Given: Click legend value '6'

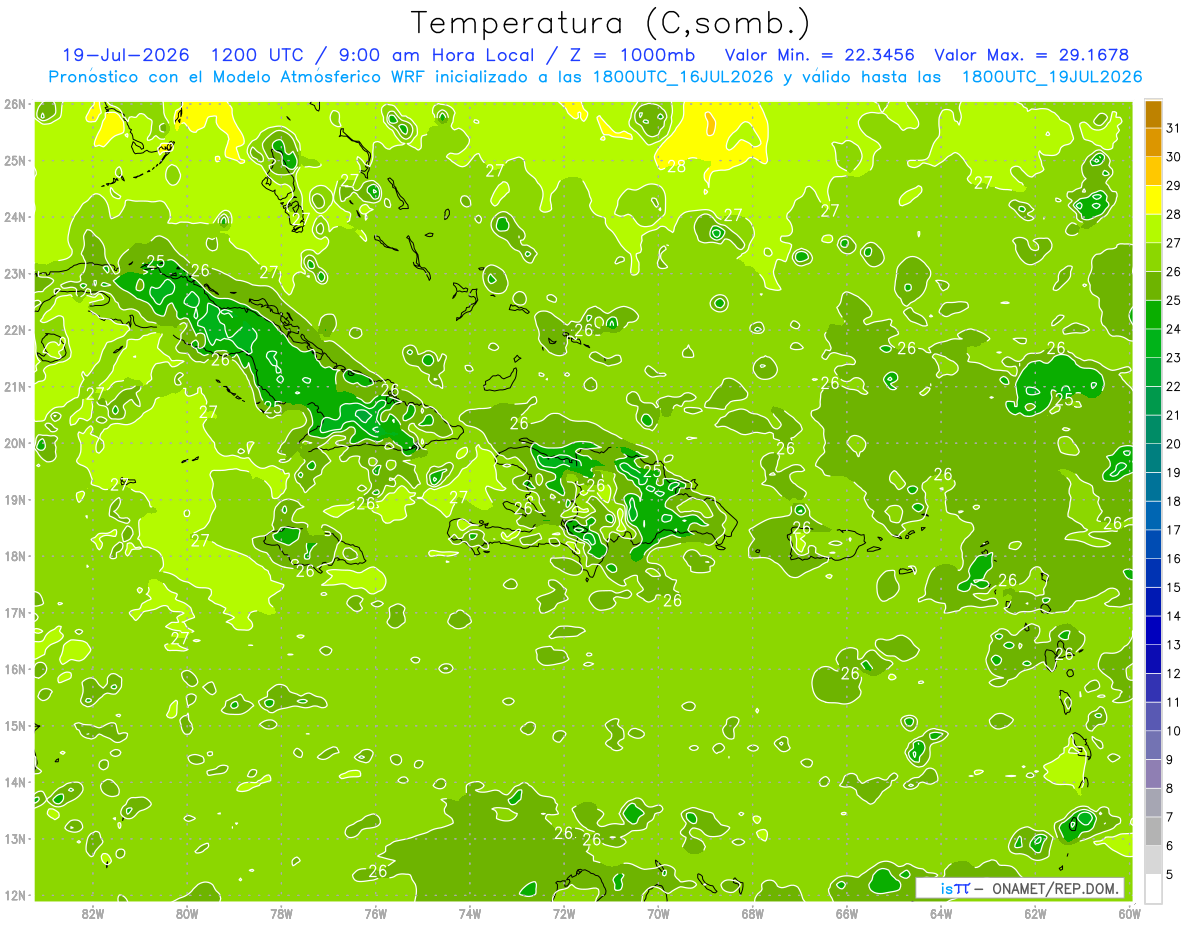Looking at the screenshot, I should 1170,846.
